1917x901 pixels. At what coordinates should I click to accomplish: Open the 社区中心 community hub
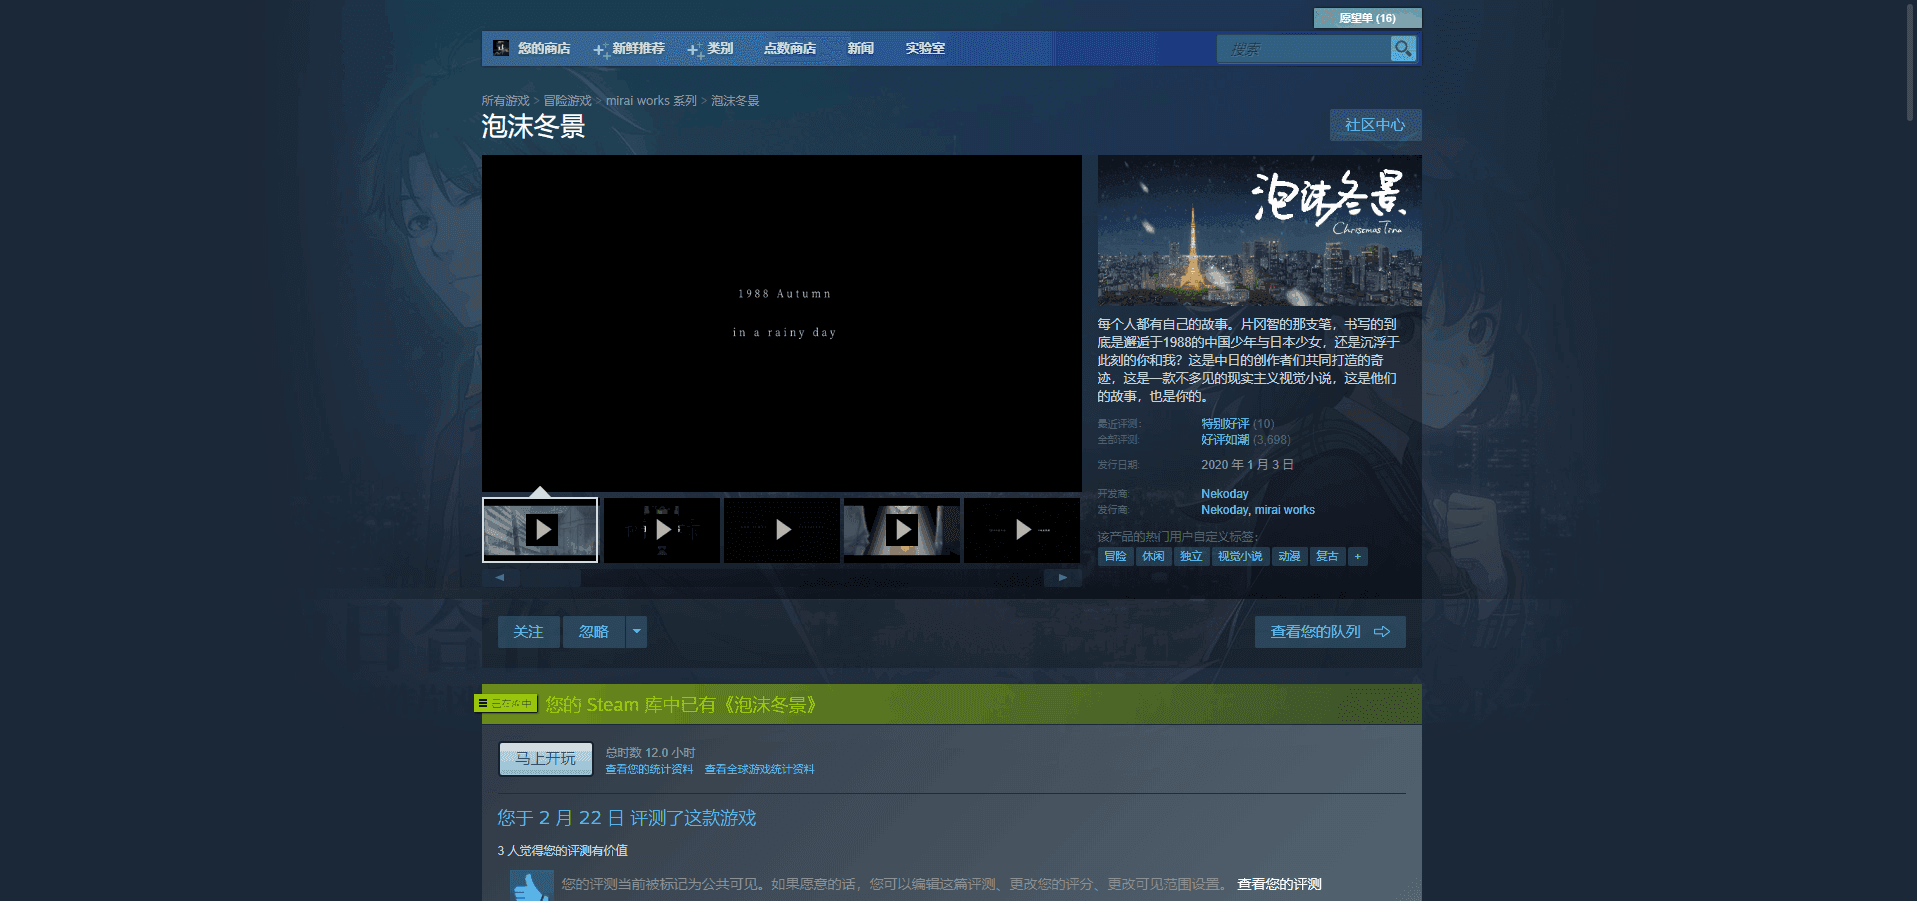click(x=1375, y=125)
